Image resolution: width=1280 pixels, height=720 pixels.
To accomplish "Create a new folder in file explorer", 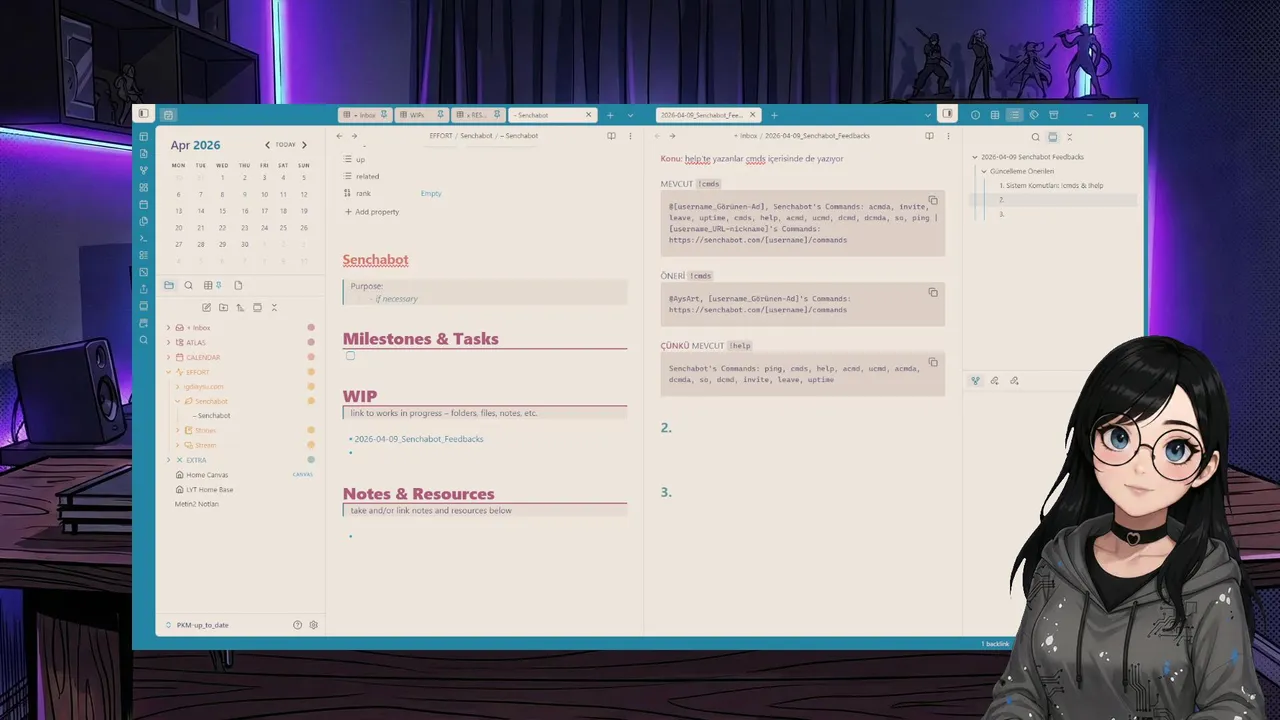I will (223, 307).
